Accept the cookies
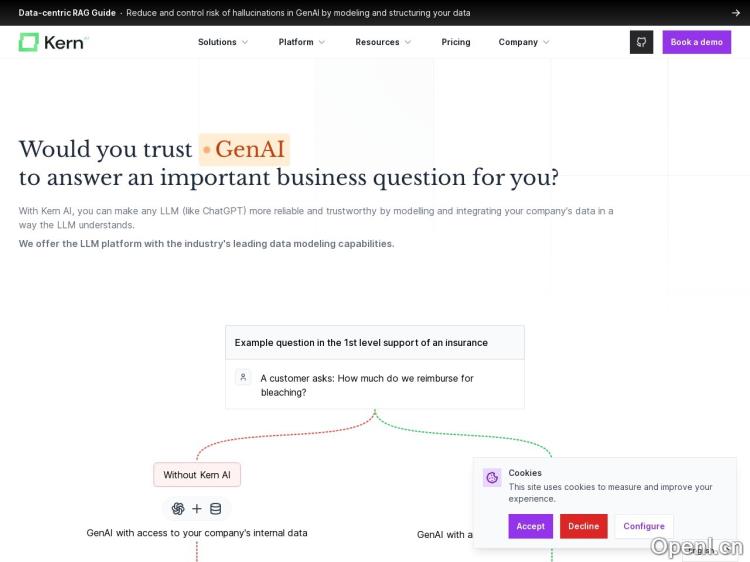 [530, 526]
